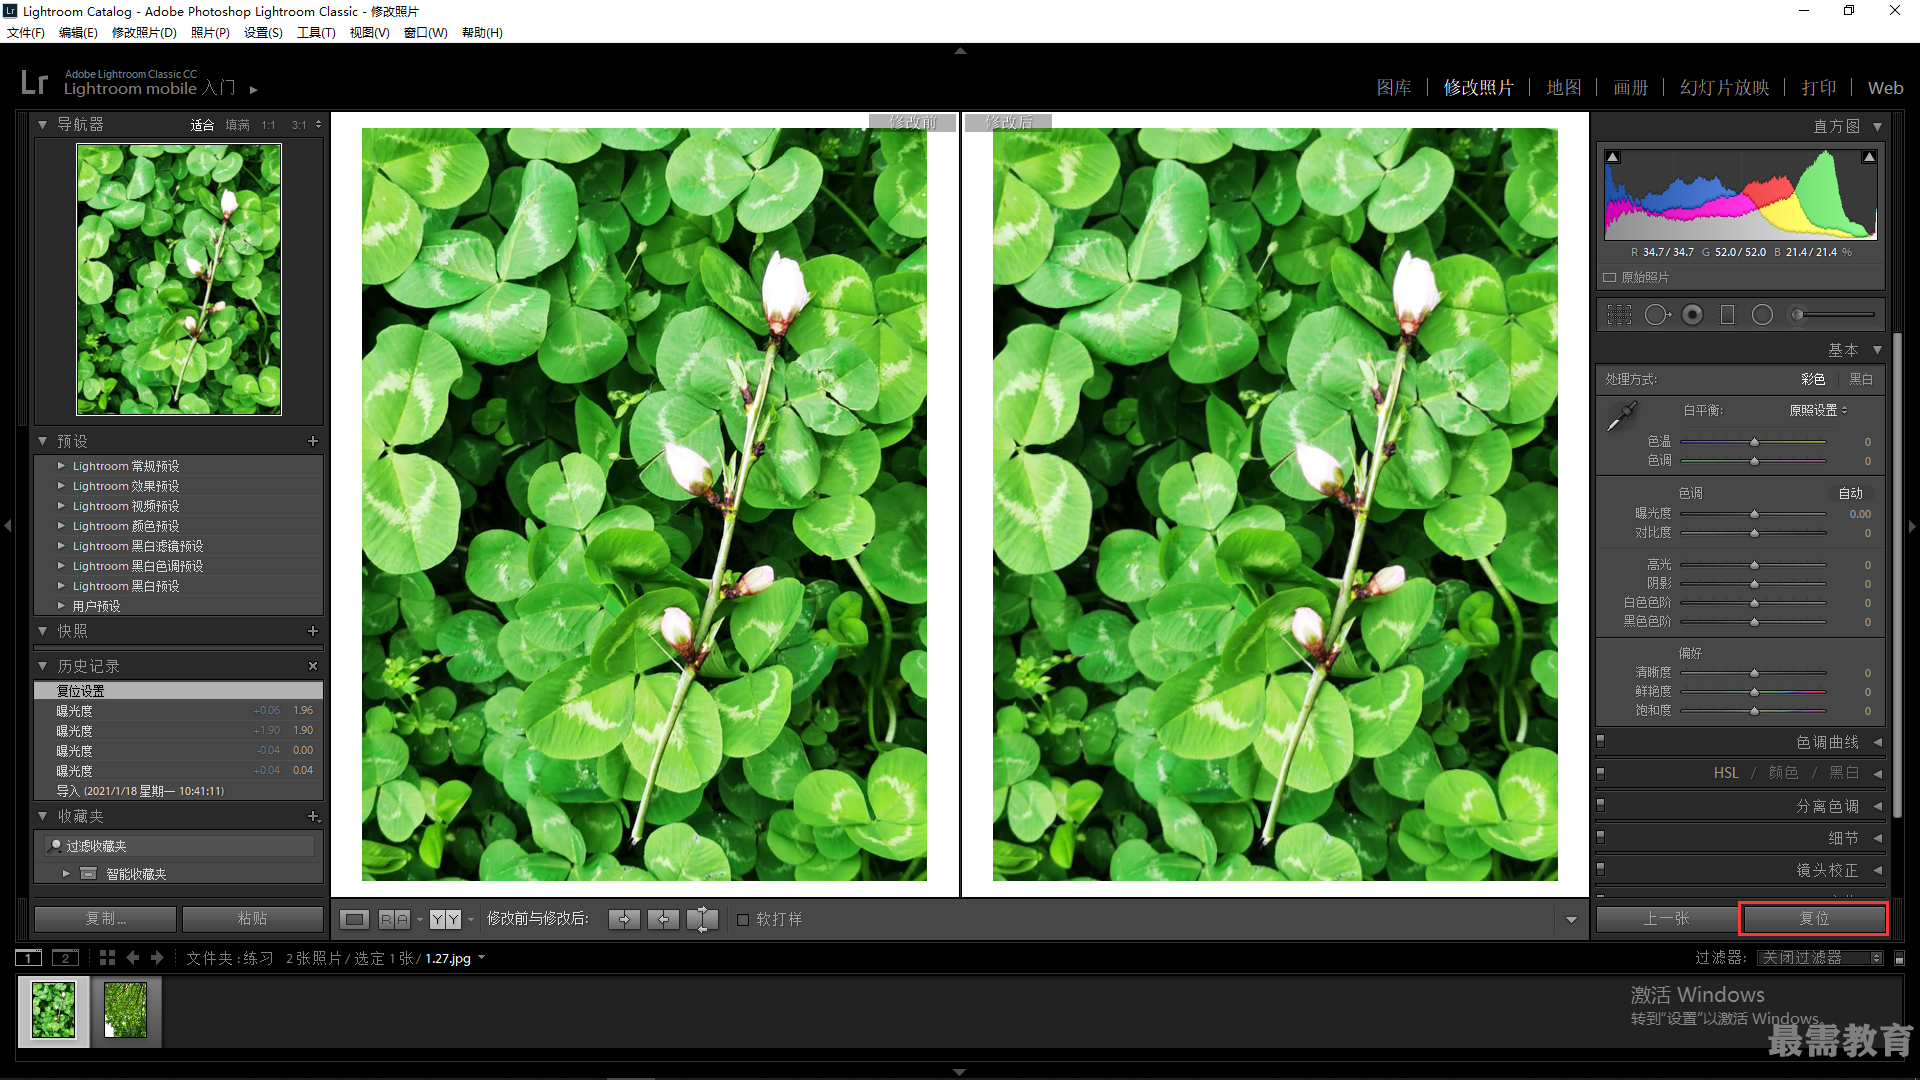Select second filmstrip thumbnail

pos(126,1010)
